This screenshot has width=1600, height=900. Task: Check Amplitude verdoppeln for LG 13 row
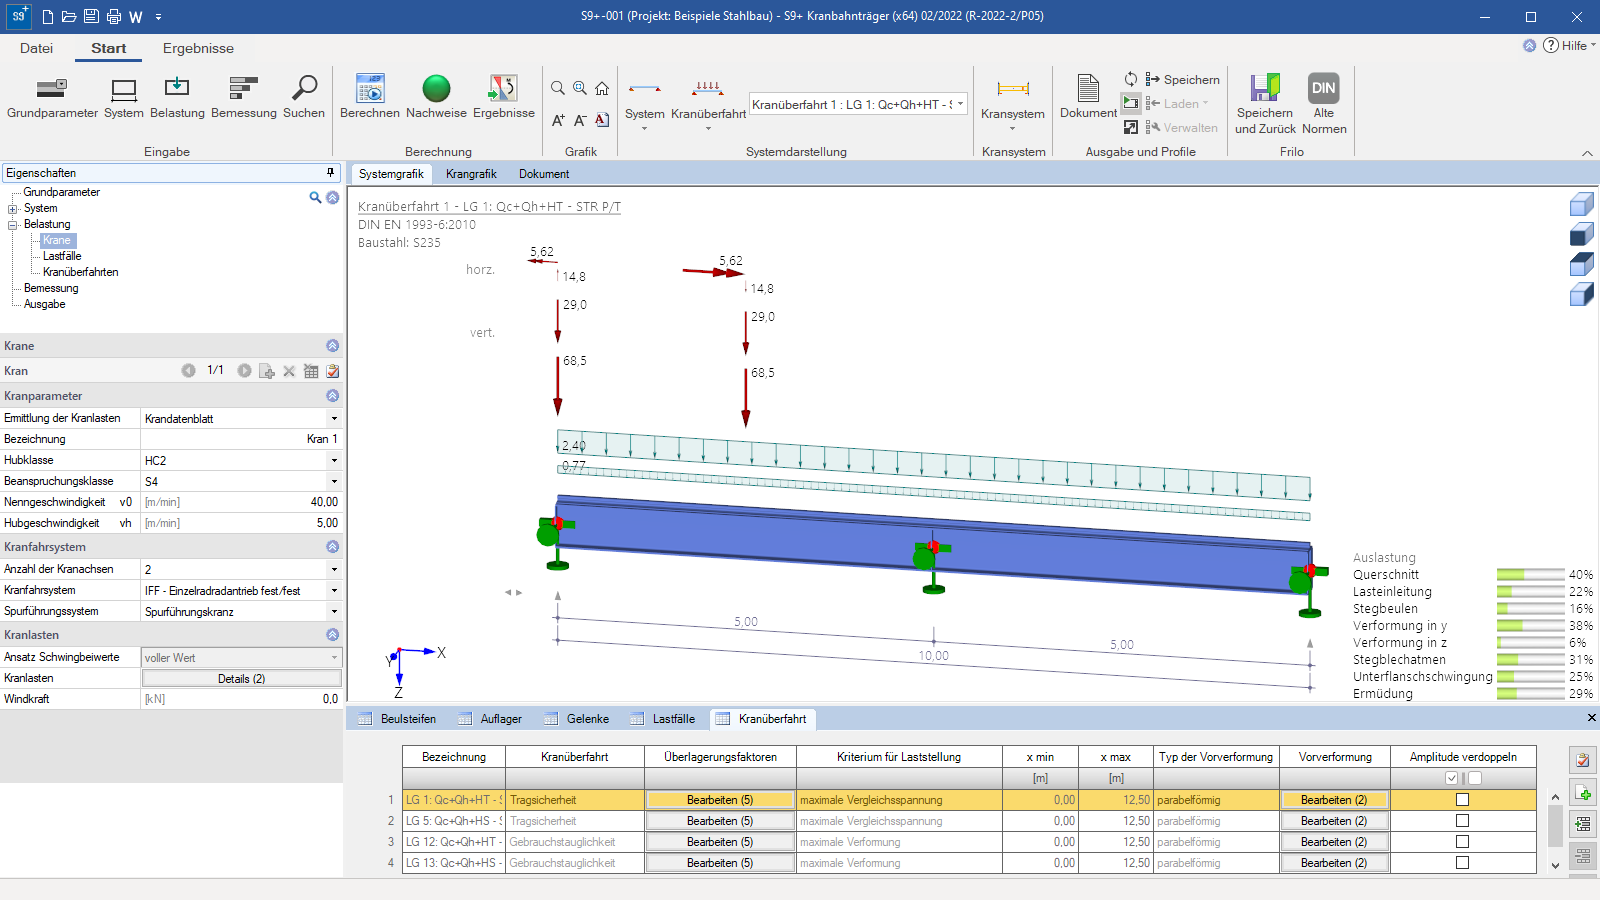[x=1462, y=863]
